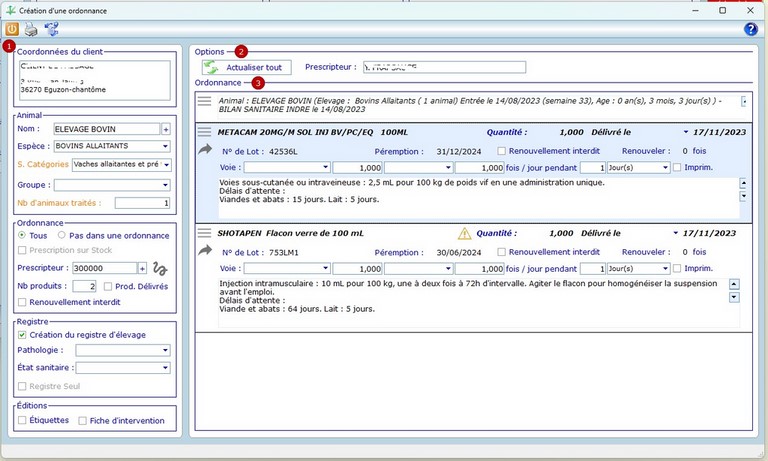This screenshot has width=768, height=461.
Task: Click the printer icon in the toolbar
Action: coord(31,30)
